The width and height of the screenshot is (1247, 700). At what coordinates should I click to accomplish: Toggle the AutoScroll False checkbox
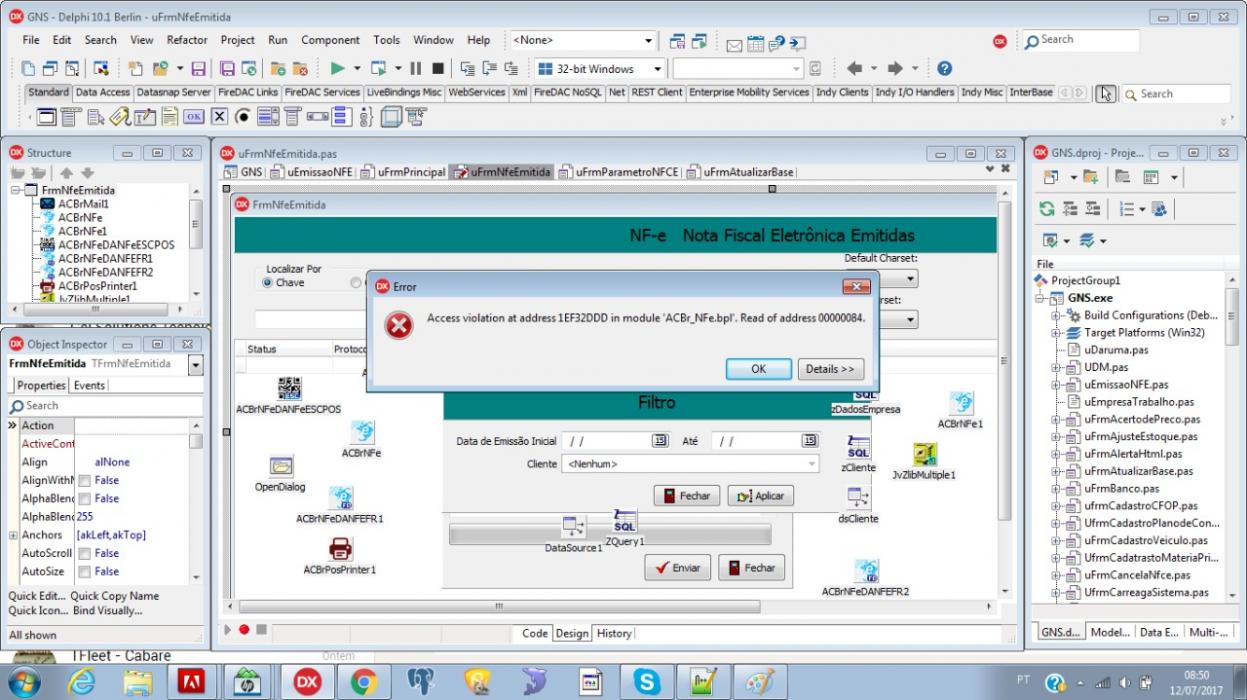coord(85,553)
